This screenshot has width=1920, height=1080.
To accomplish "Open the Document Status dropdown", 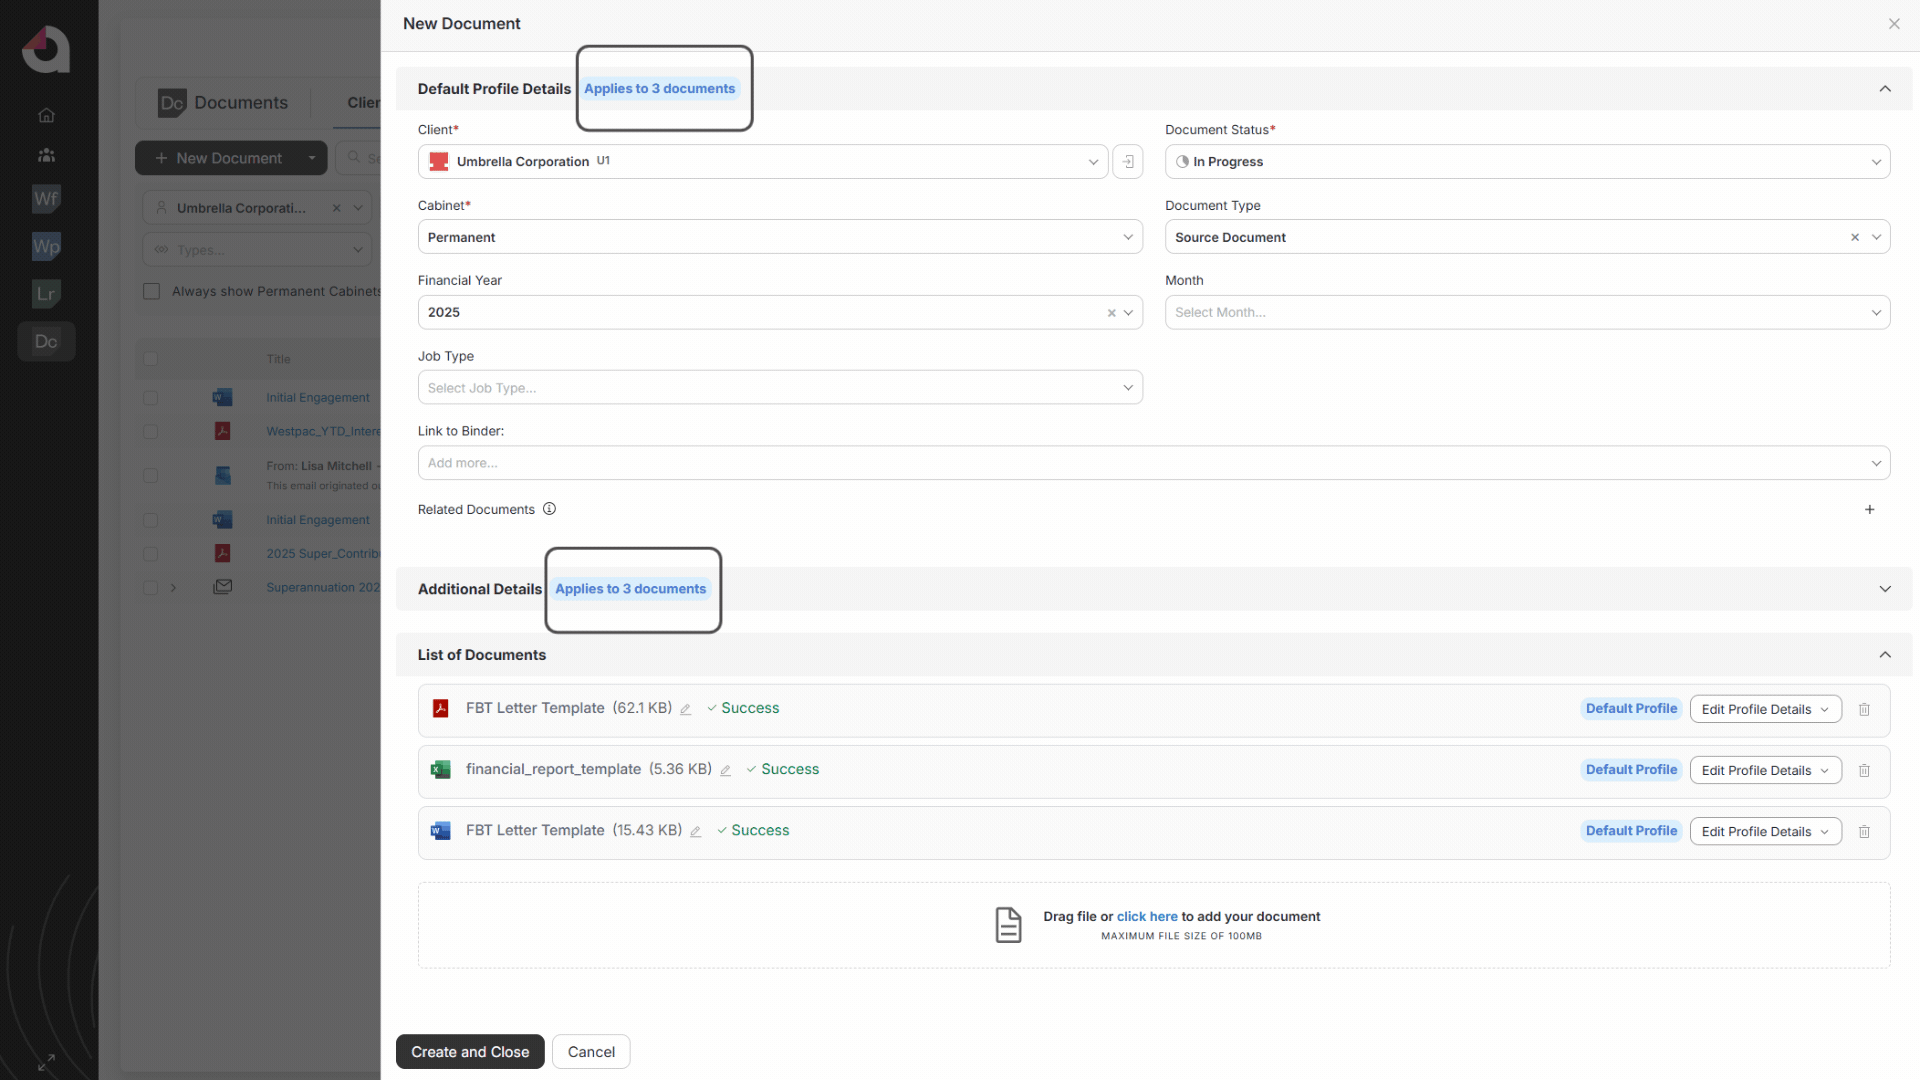I will click(1527, 161).
